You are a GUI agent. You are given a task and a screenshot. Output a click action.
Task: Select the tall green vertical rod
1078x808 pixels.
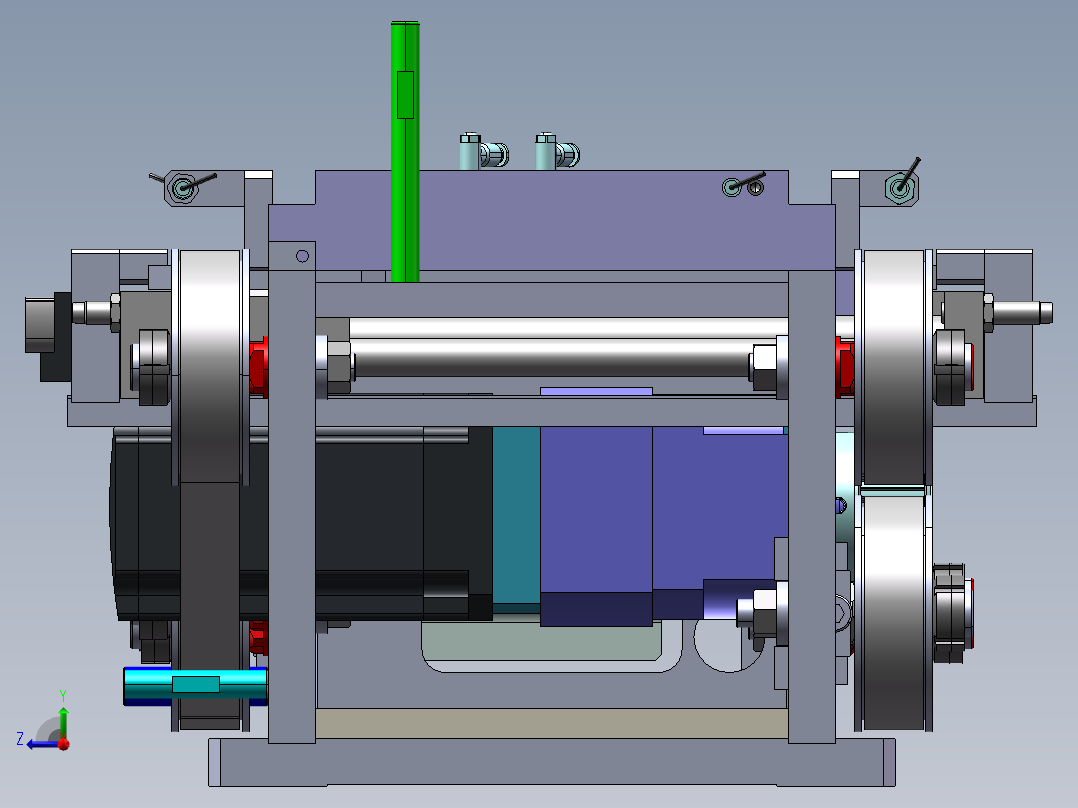point(405,151)
